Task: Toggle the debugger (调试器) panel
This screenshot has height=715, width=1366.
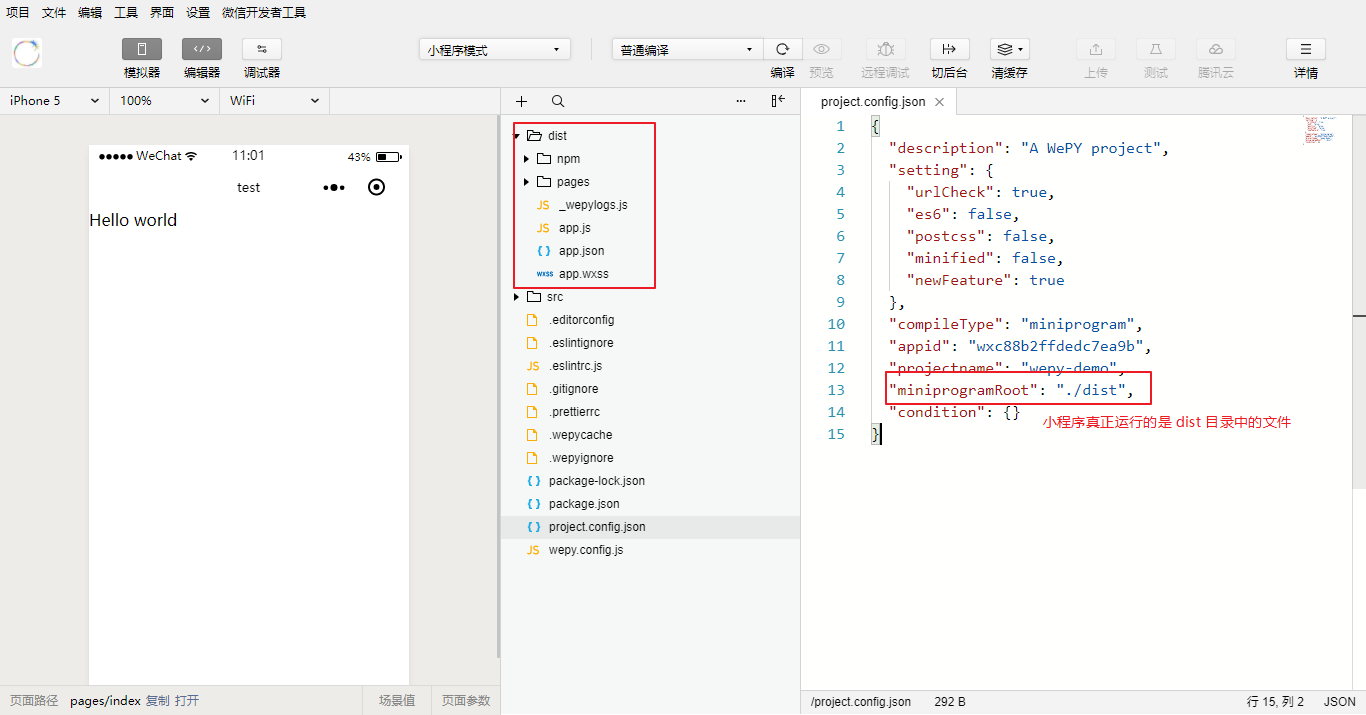Action: (x=262, y=49)
